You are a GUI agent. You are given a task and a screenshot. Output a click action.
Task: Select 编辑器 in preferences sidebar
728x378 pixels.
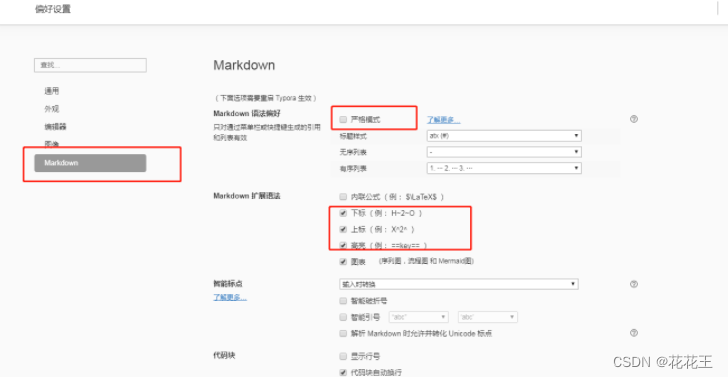coord(55,127)
